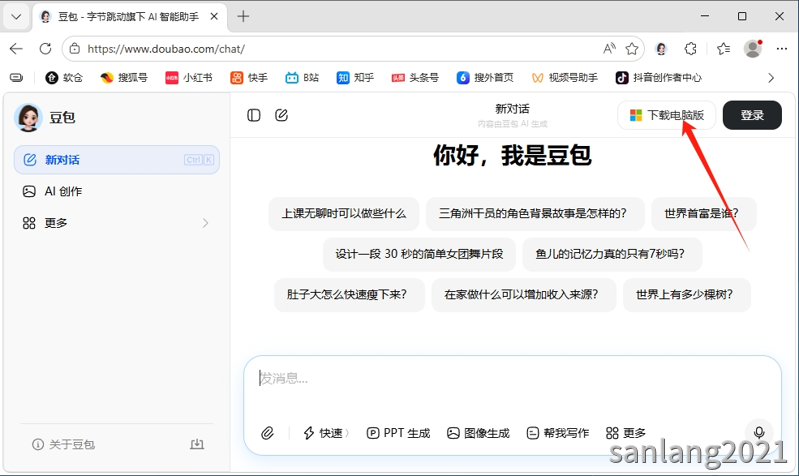
Task: Choose suggestion 设计一段 30 秒的简单女团舞片段
Action: (x=419, y=254)
